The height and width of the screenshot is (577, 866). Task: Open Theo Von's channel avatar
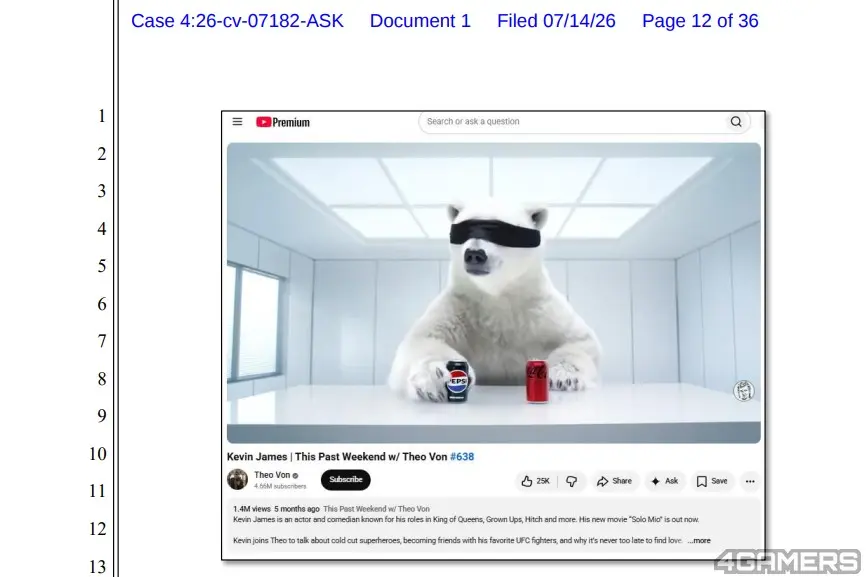click(x=237, y=479)
